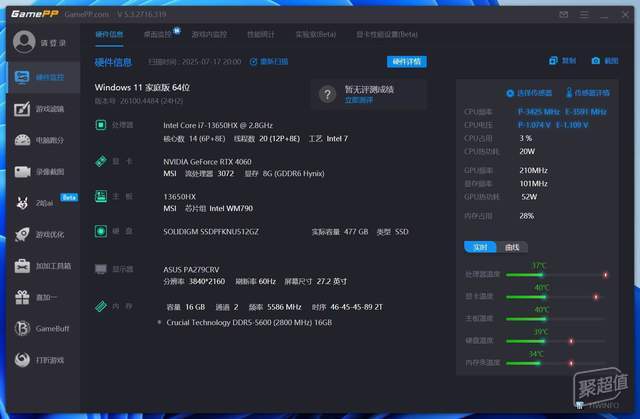
Task: Select the curve view toggle
Action: [x=512, y=247]
